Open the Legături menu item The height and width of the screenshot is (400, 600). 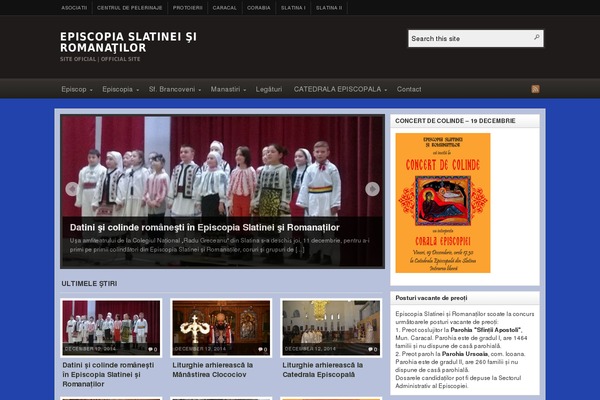(x=269, y=89)
